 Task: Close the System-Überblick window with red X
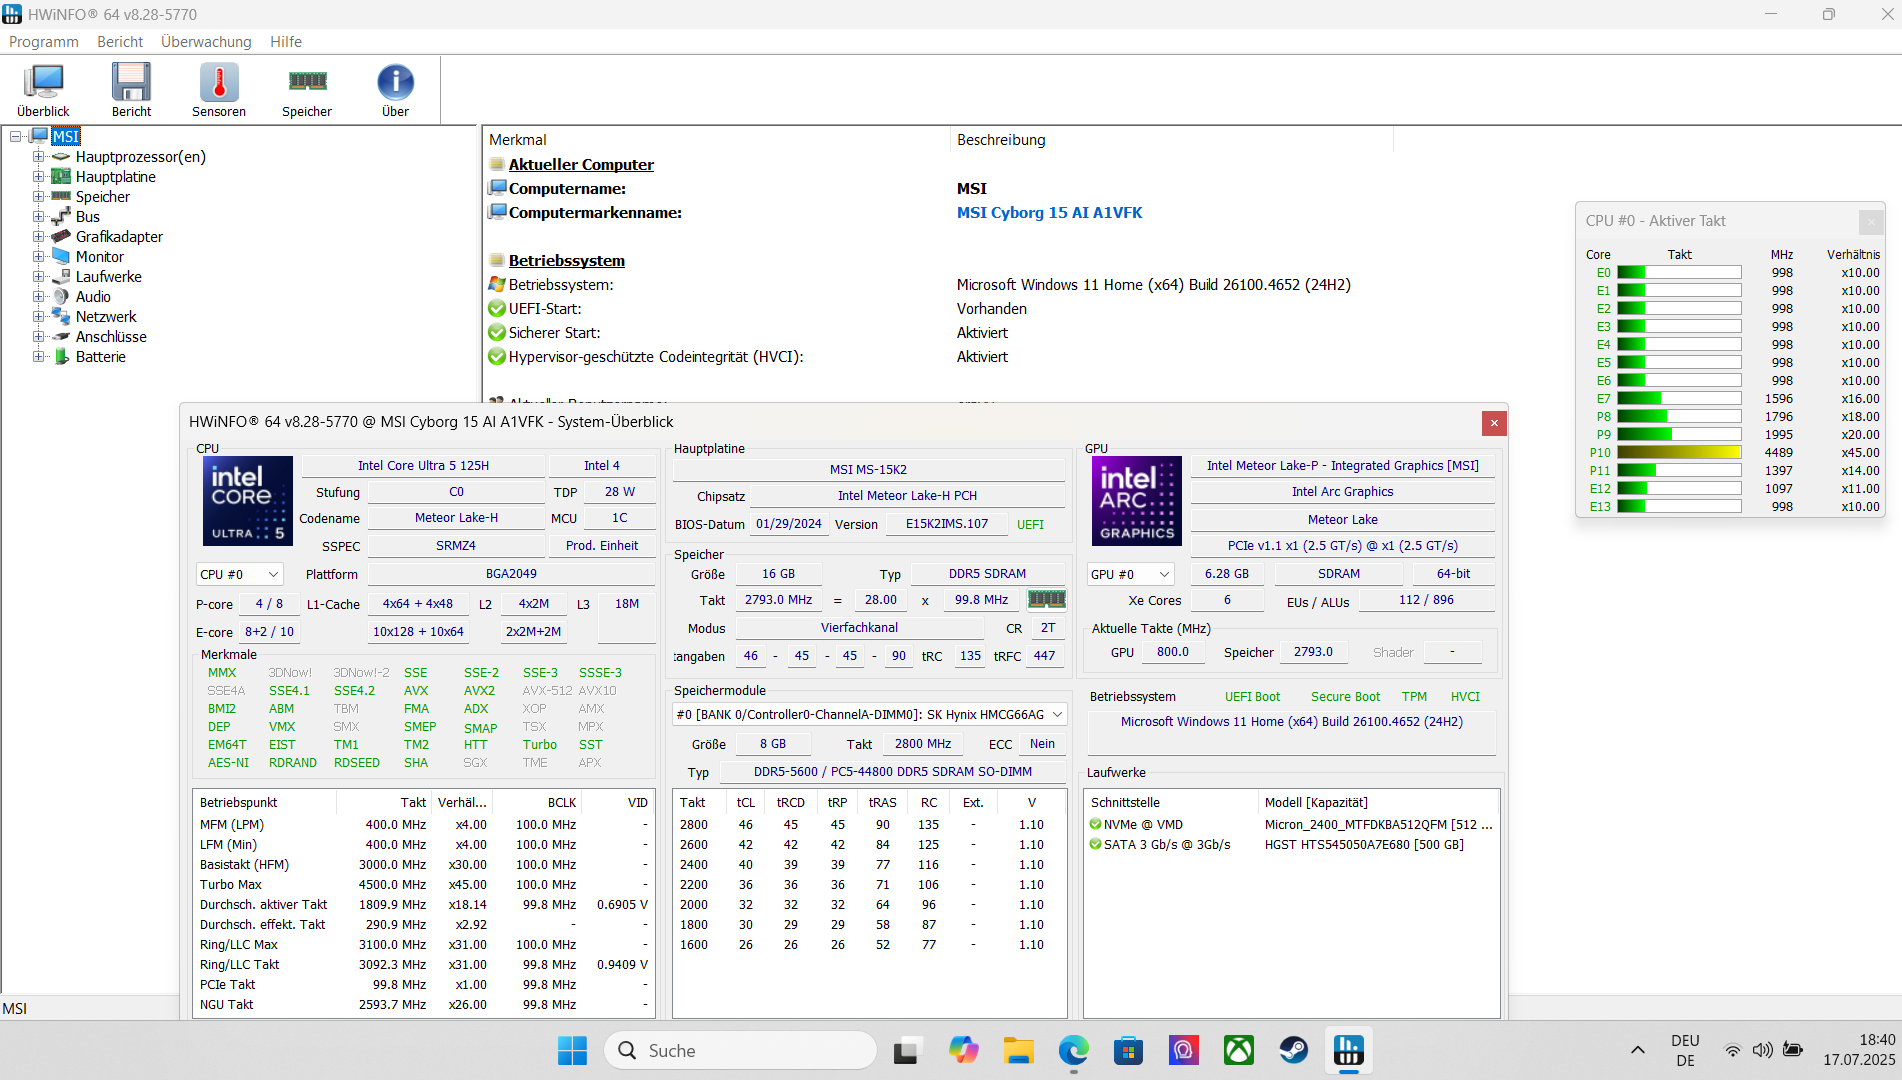(1494, 423)
